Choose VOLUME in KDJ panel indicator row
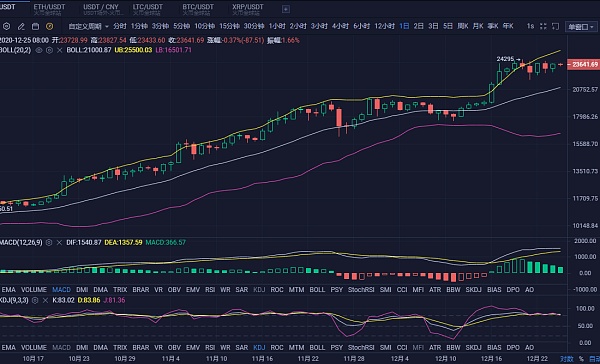 click(34, 348)
